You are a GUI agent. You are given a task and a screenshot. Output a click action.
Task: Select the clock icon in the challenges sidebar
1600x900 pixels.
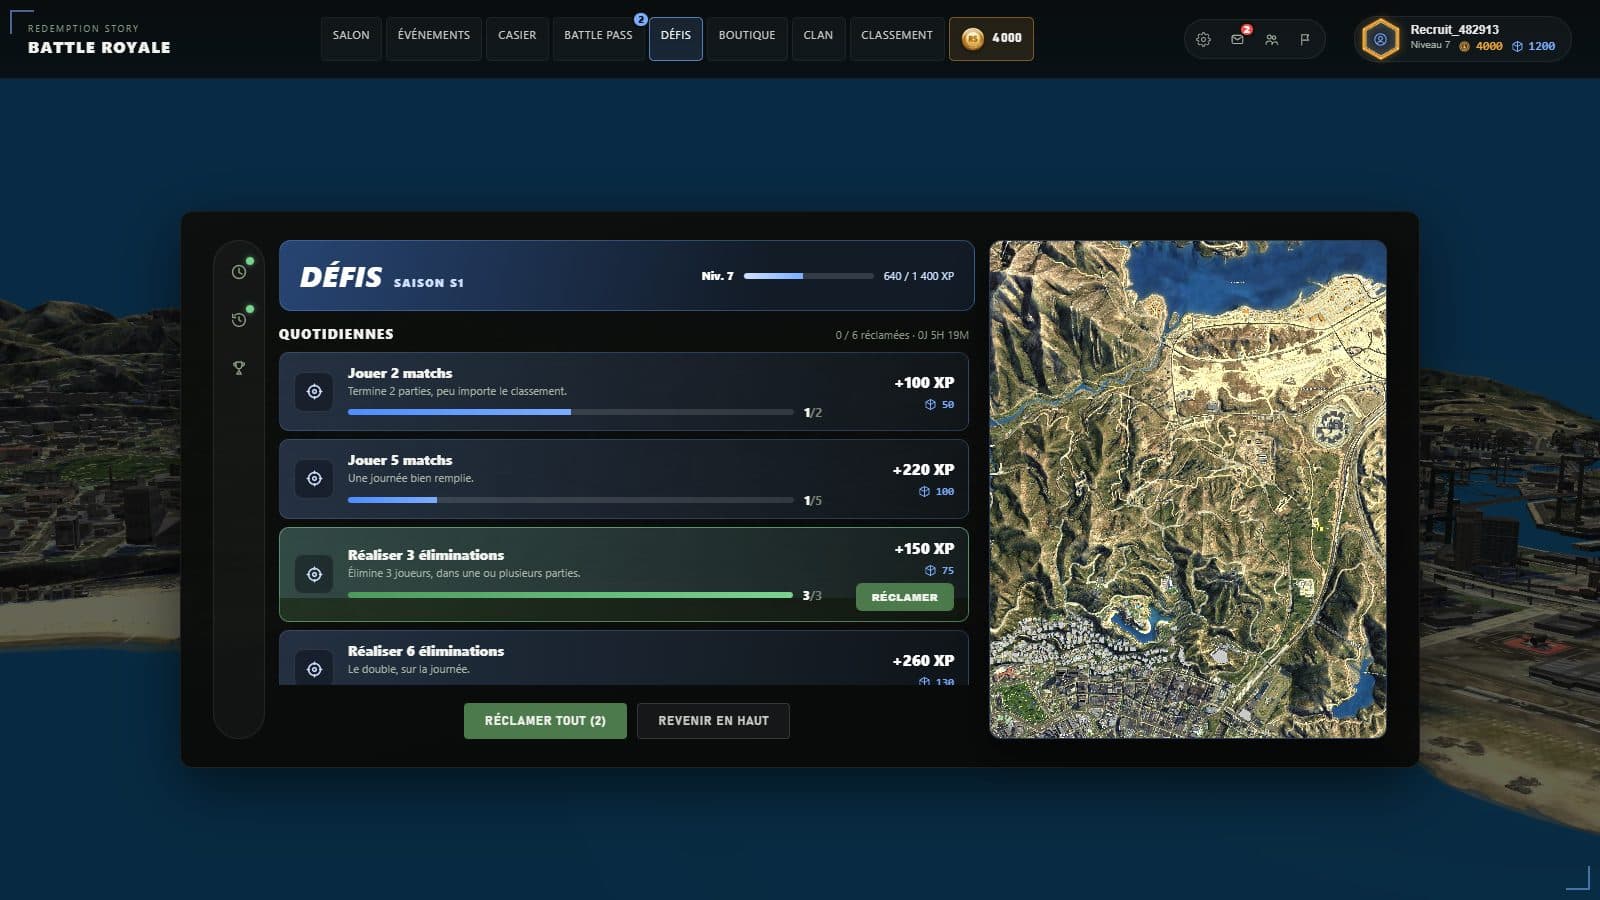click(x=239, y=272)
